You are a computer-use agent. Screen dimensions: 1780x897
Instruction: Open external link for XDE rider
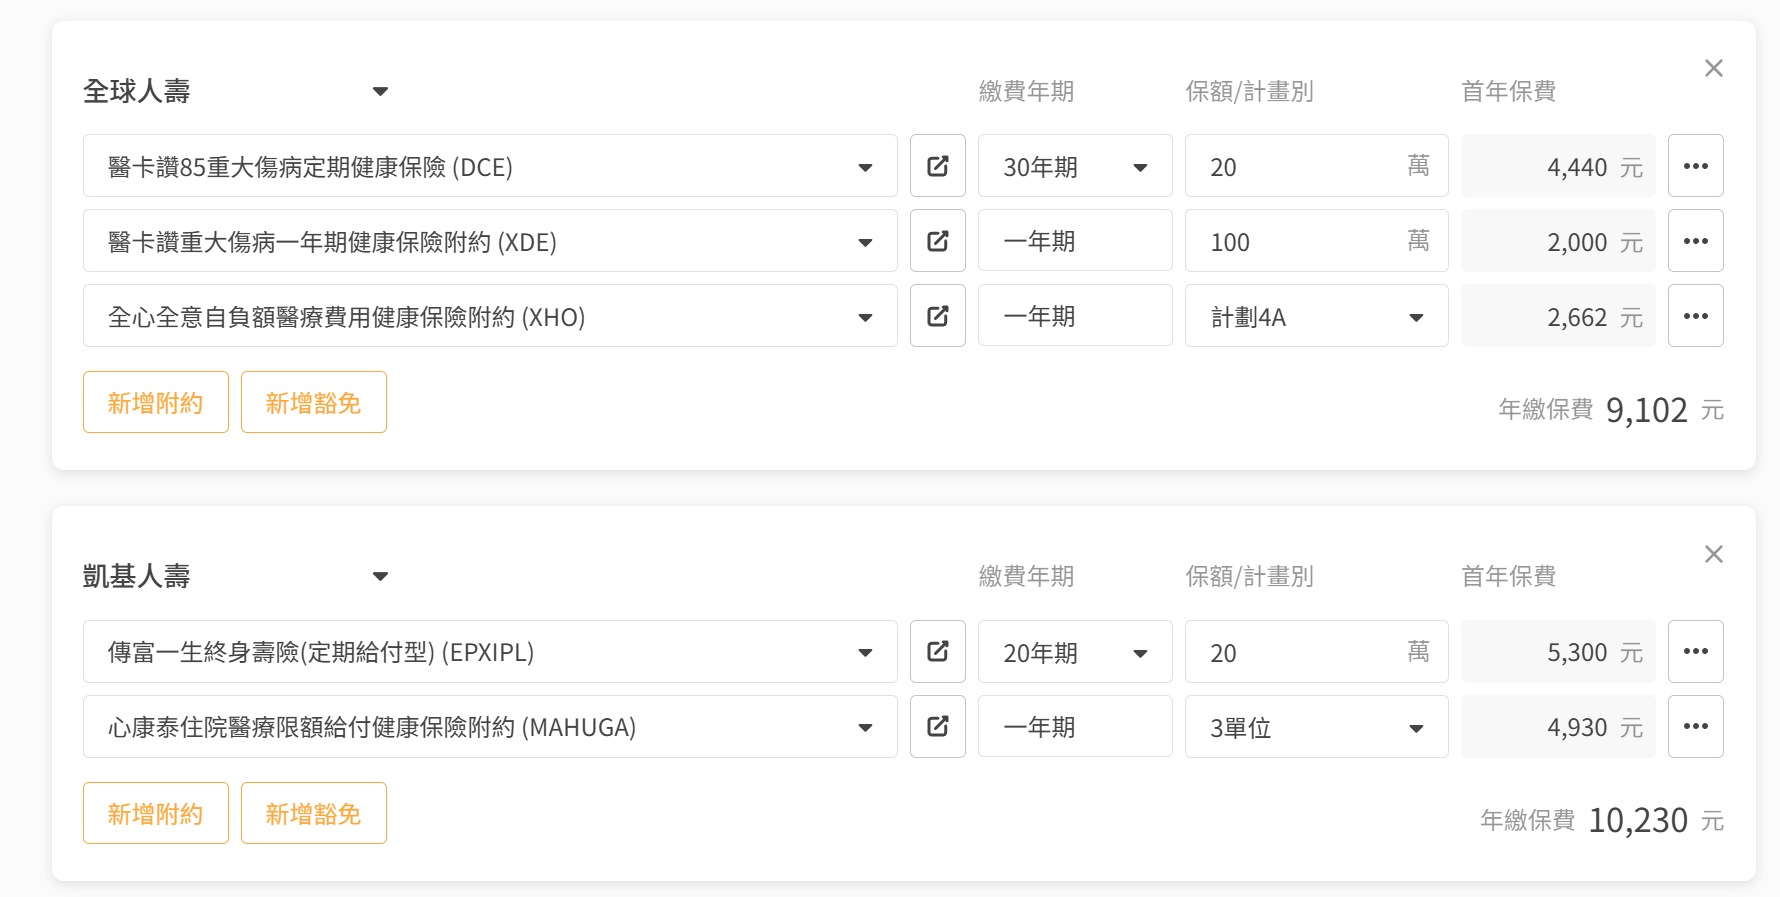click(x=937, y=241)
